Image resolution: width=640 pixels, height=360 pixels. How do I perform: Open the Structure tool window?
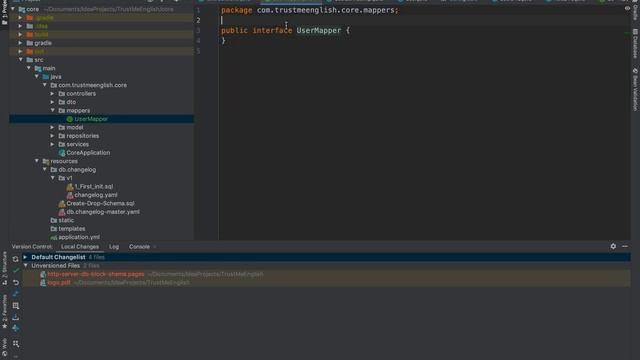coord(4,268)
